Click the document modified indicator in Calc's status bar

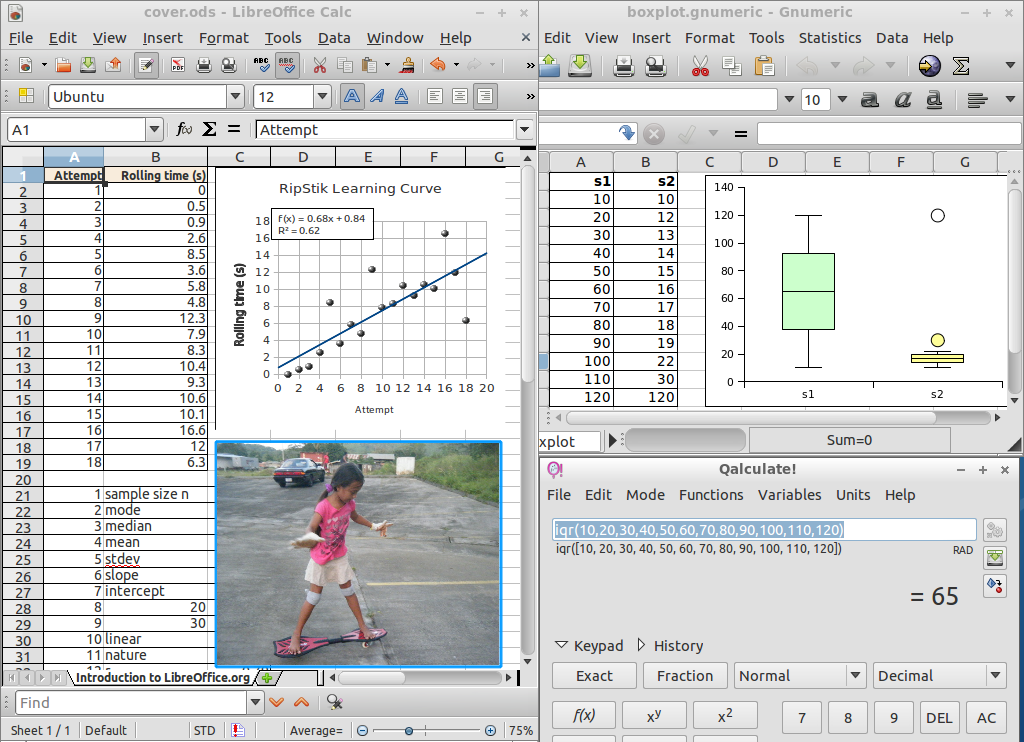click(x=238, y=730)
